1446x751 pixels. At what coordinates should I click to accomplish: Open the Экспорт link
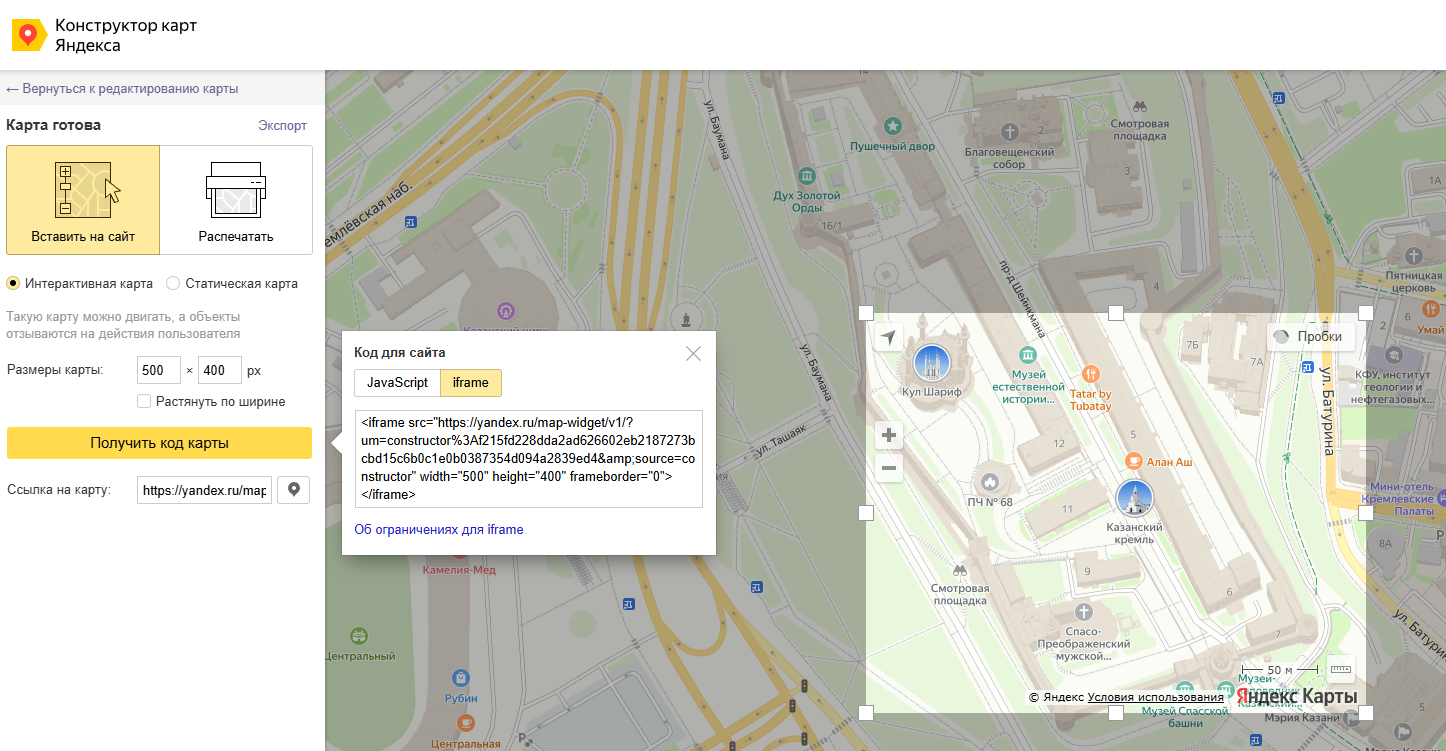pyautogui.click(x=282, y=125)
